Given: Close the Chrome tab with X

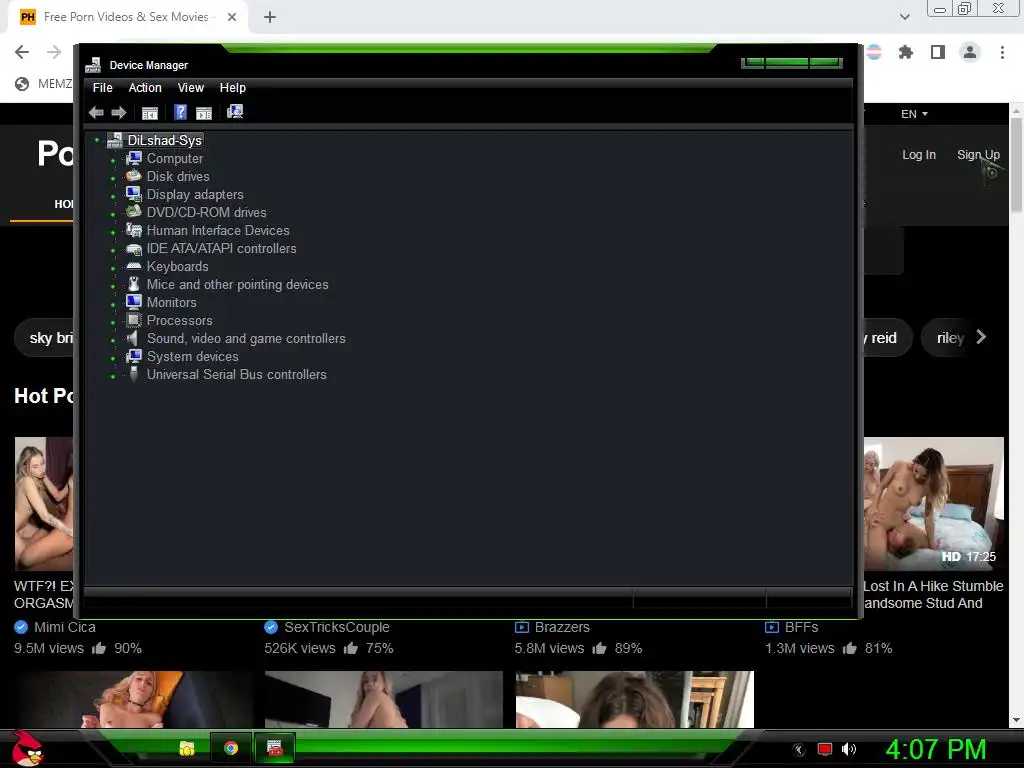Looking at the screenshot, I should coord(232,17).
